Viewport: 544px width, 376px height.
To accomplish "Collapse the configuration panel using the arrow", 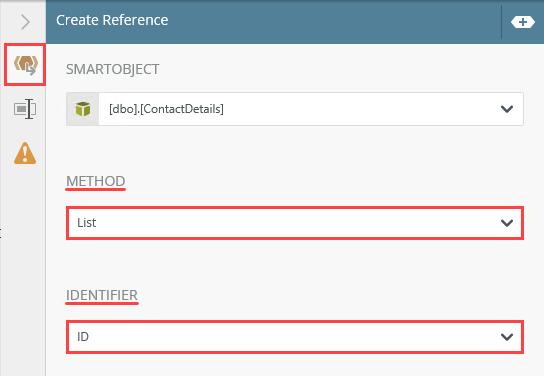I will tap(25, 22).
